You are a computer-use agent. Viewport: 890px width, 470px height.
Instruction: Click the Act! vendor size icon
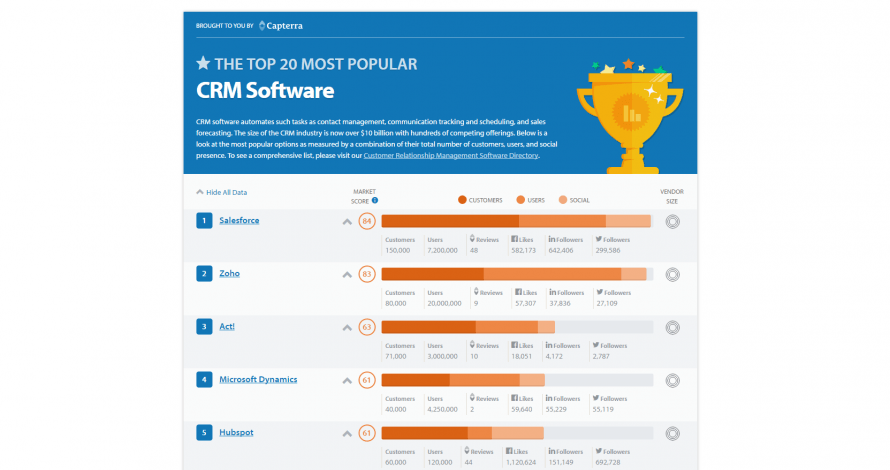(x=673, y=328)
